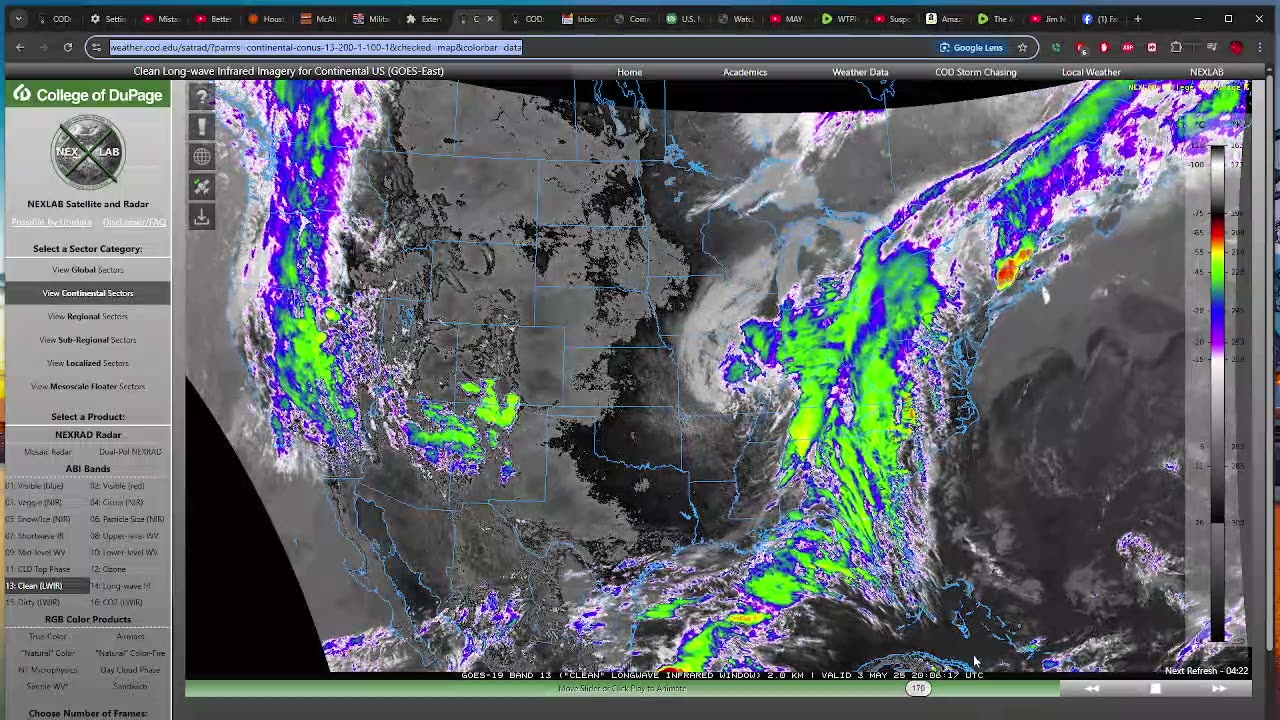Switch to the Settings browser tab
Screen dimensions: 1280x720
[108, 18]
